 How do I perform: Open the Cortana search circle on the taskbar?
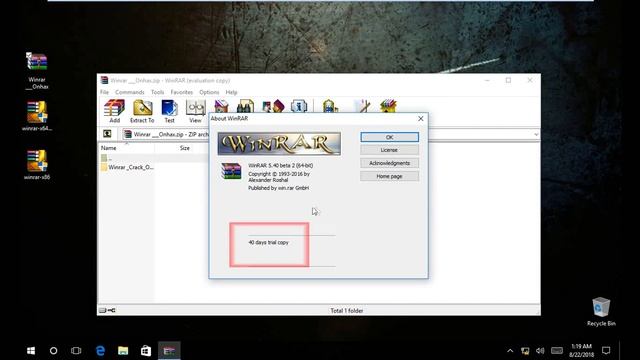pos(53,351)
